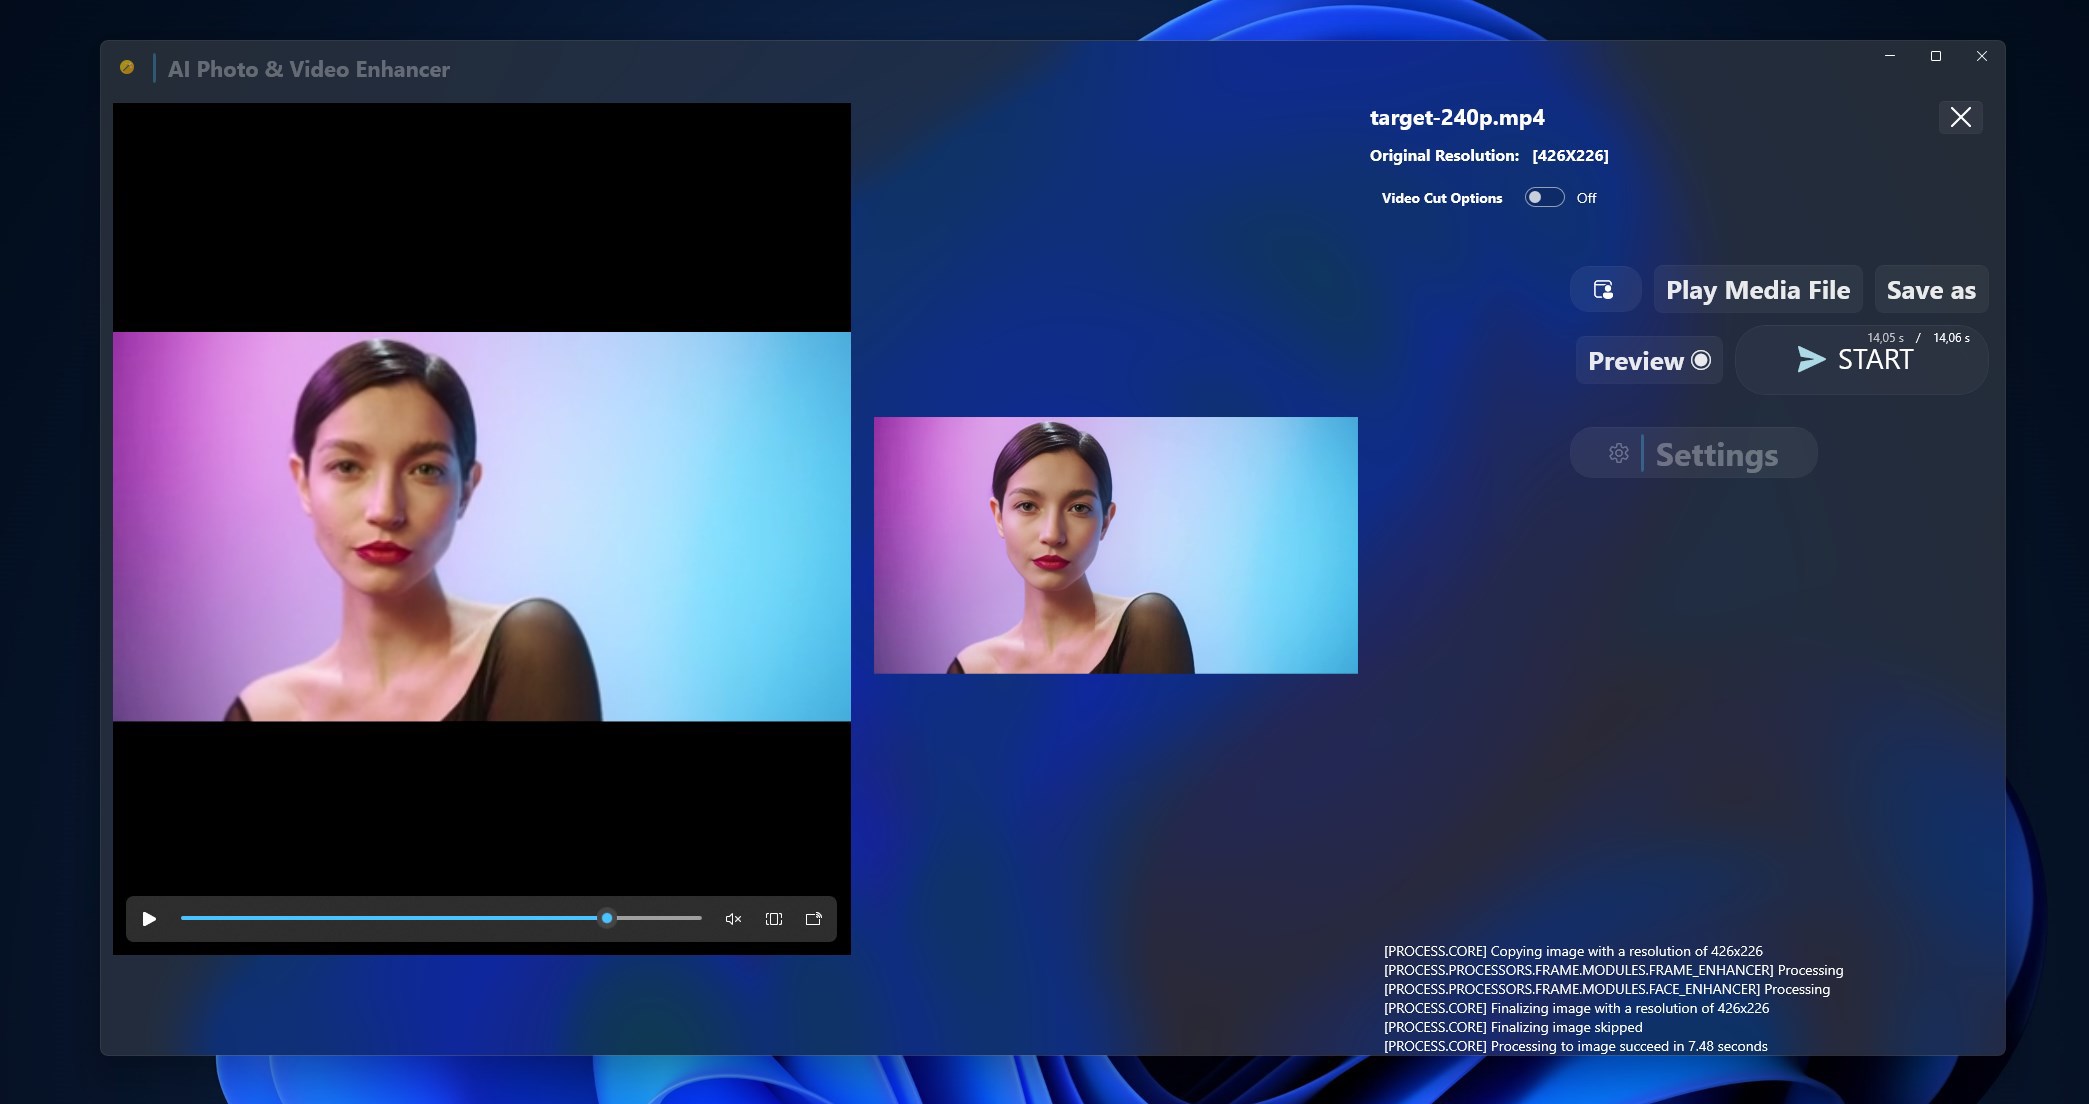Select the compare view icon beside Play Media File

point(1604,289)
